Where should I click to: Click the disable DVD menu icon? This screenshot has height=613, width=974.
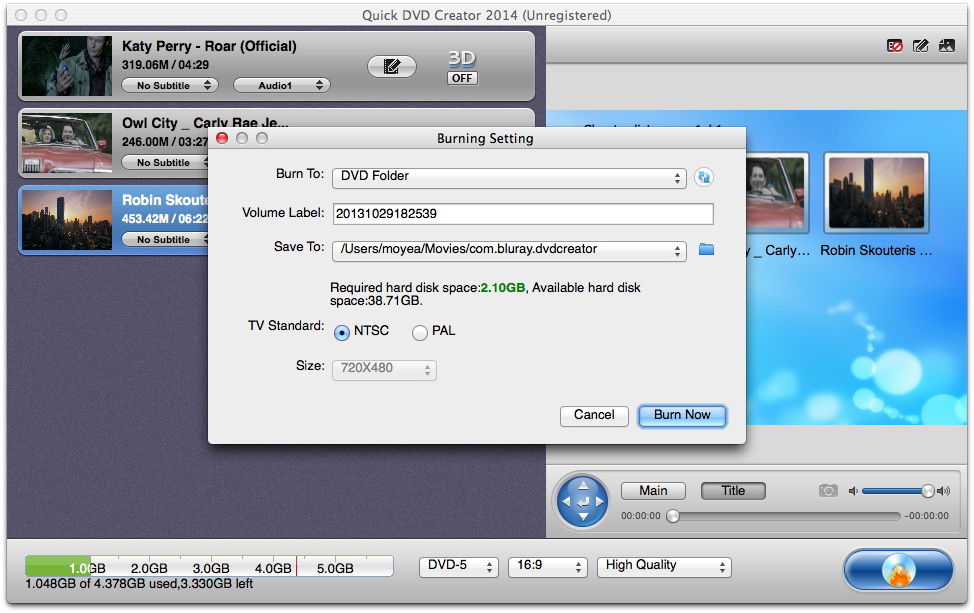click(894, 46)
